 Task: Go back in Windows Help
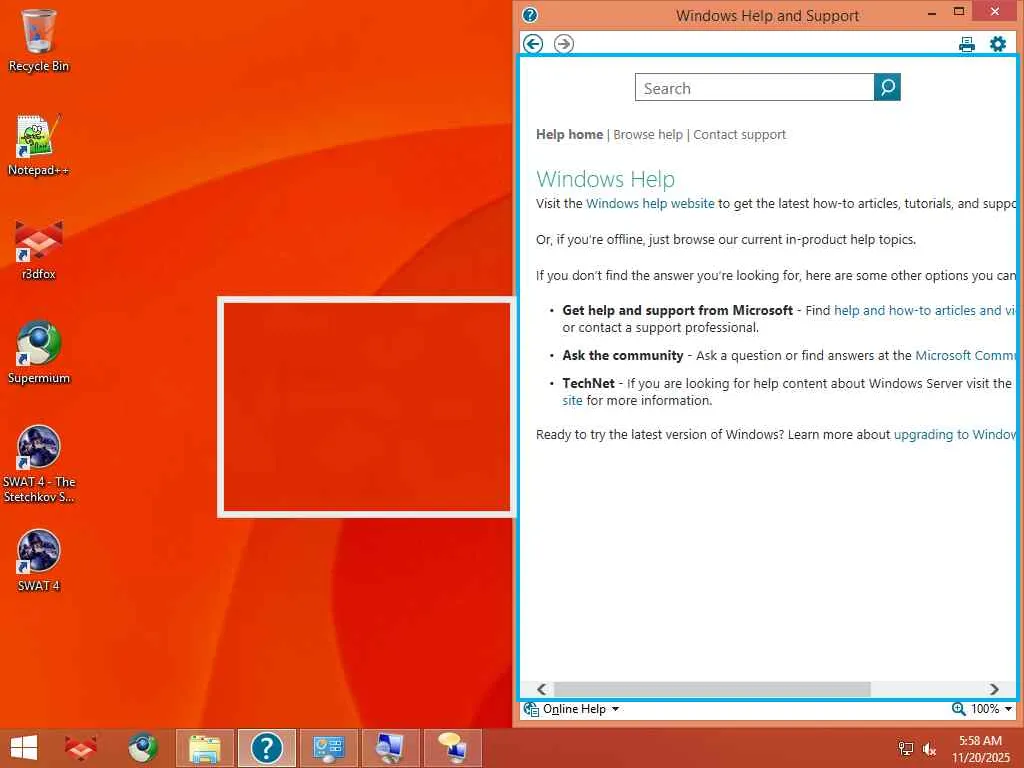click(x=533, y=44)
